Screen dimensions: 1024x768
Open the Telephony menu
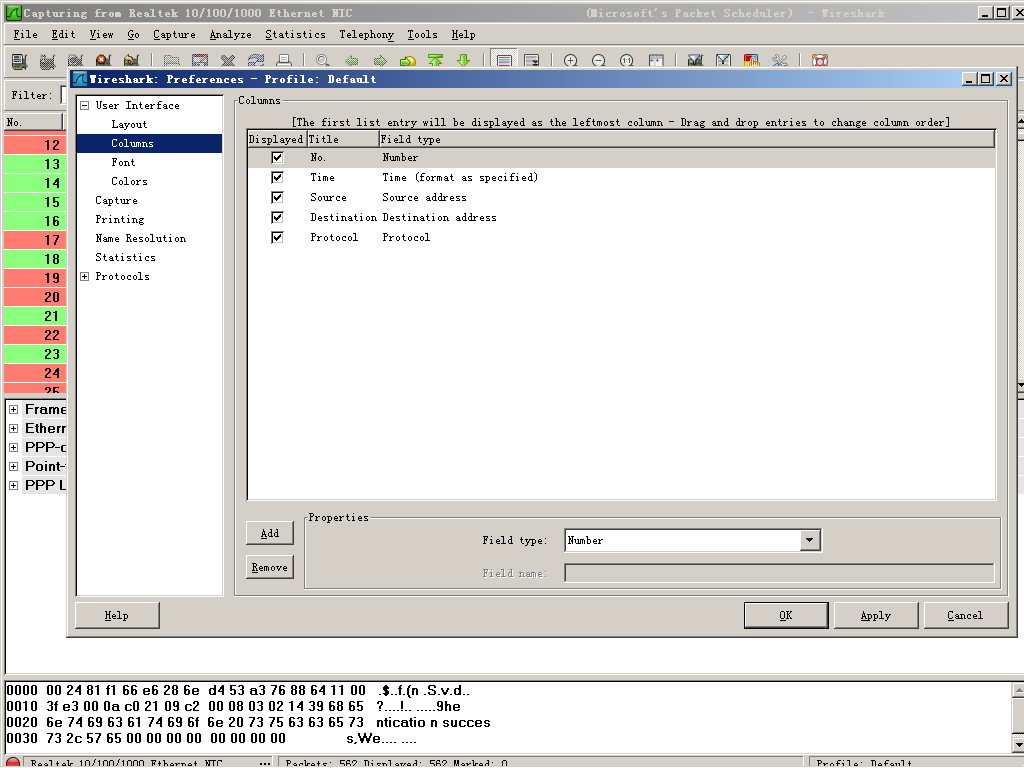click(366, 35)
